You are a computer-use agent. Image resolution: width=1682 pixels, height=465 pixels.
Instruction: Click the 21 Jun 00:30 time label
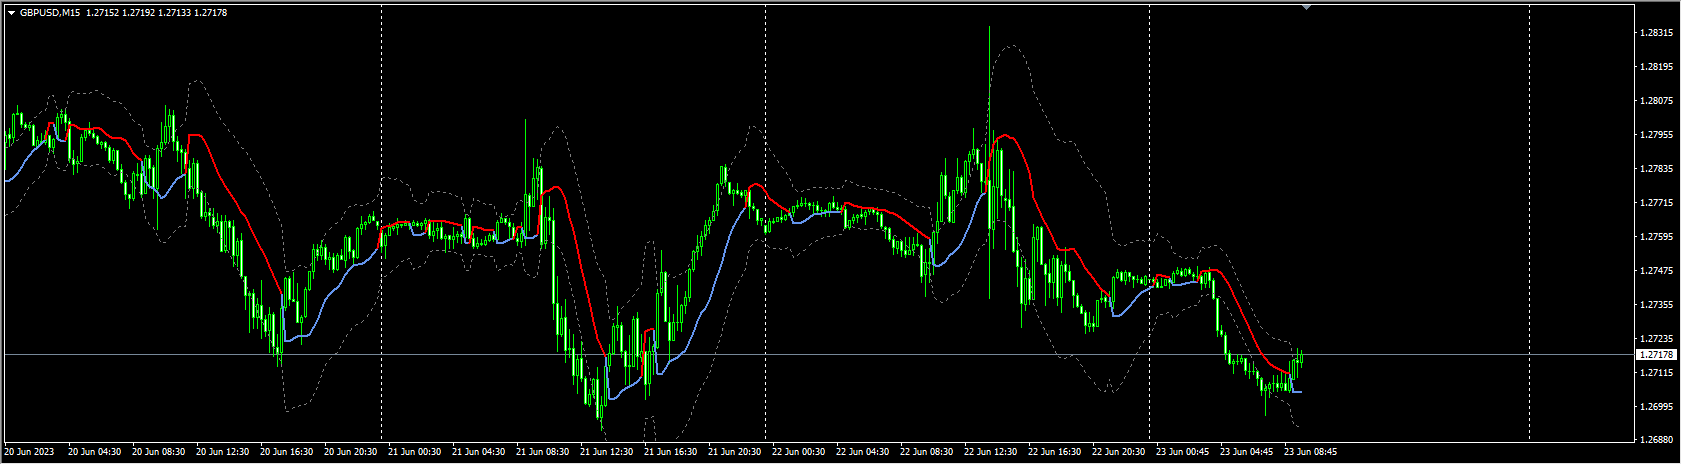(x=415, y=452)
